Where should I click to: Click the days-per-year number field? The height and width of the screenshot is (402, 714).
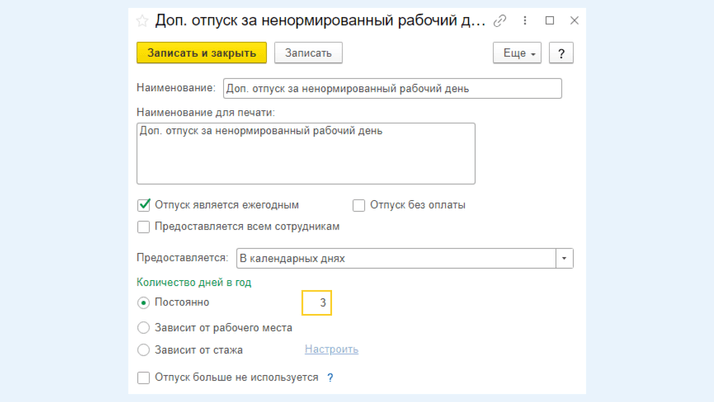316,302
